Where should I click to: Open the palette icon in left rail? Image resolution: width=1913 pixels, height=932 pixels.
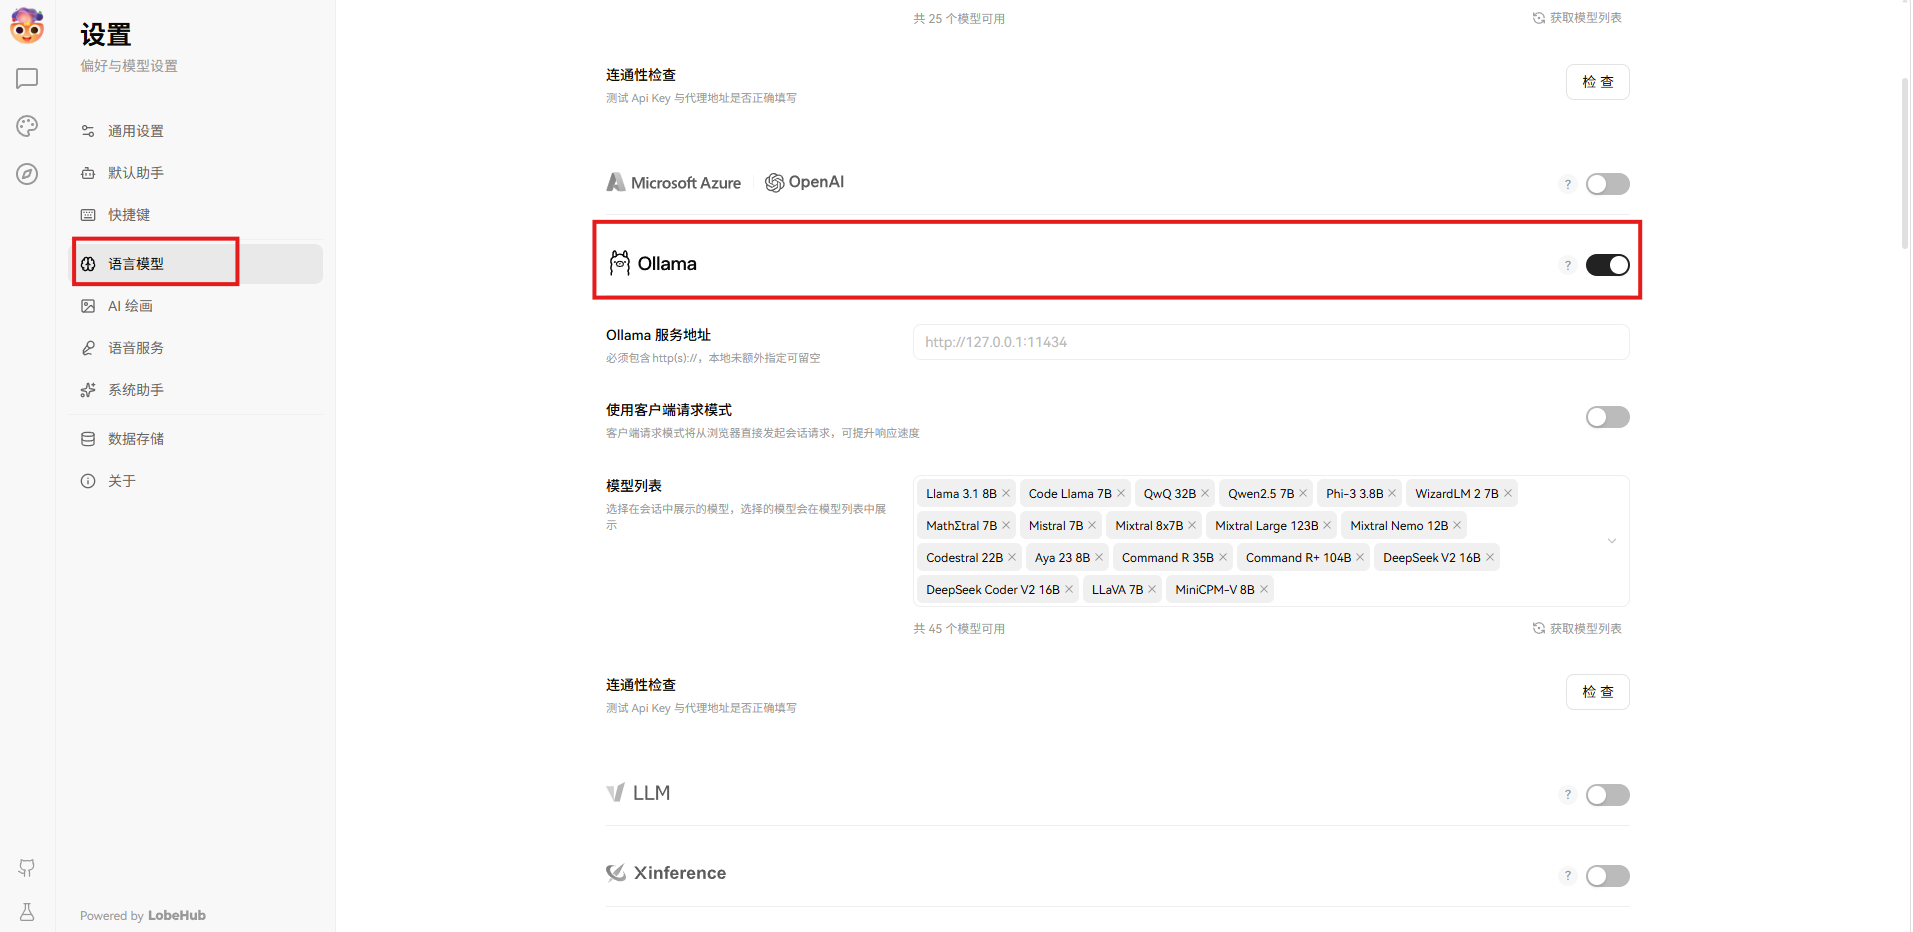(x=27, y=126)
